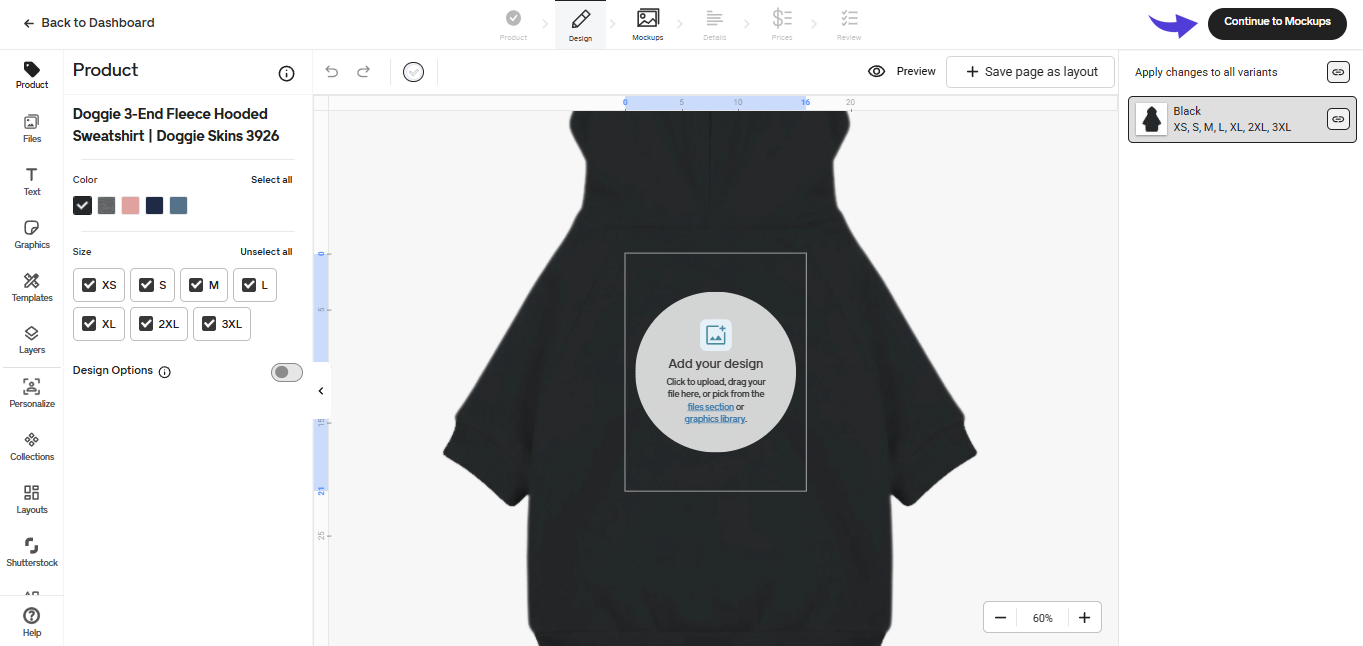Select the Text tool in sidebar
The height and width of the screenshot is (646, 1363).
coord(32,182)
